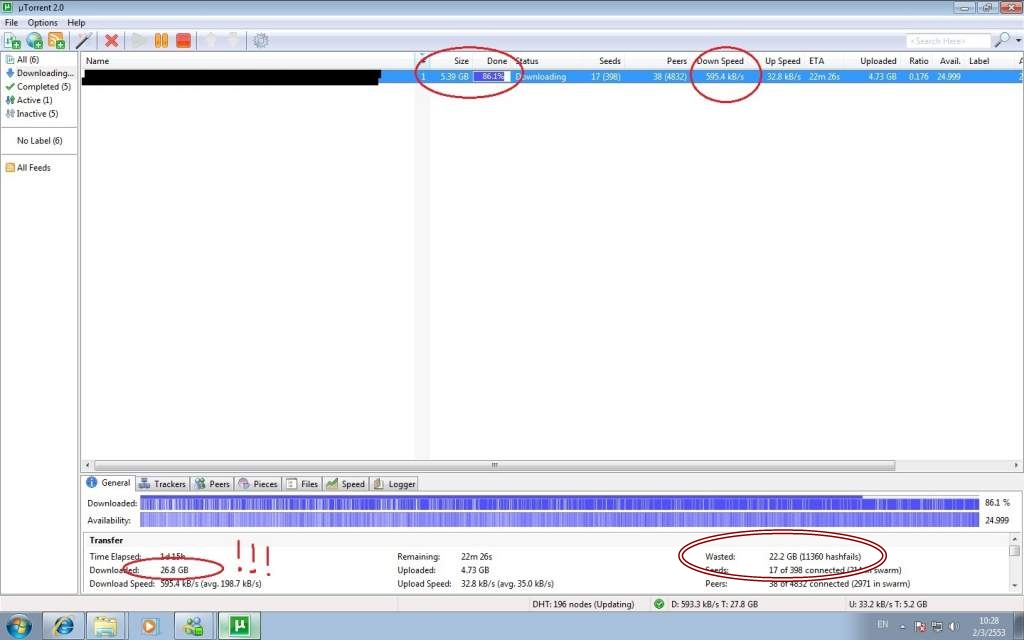Click the Downloaded pieces bar
The image size is (1024, 640).
pos(560,504)
